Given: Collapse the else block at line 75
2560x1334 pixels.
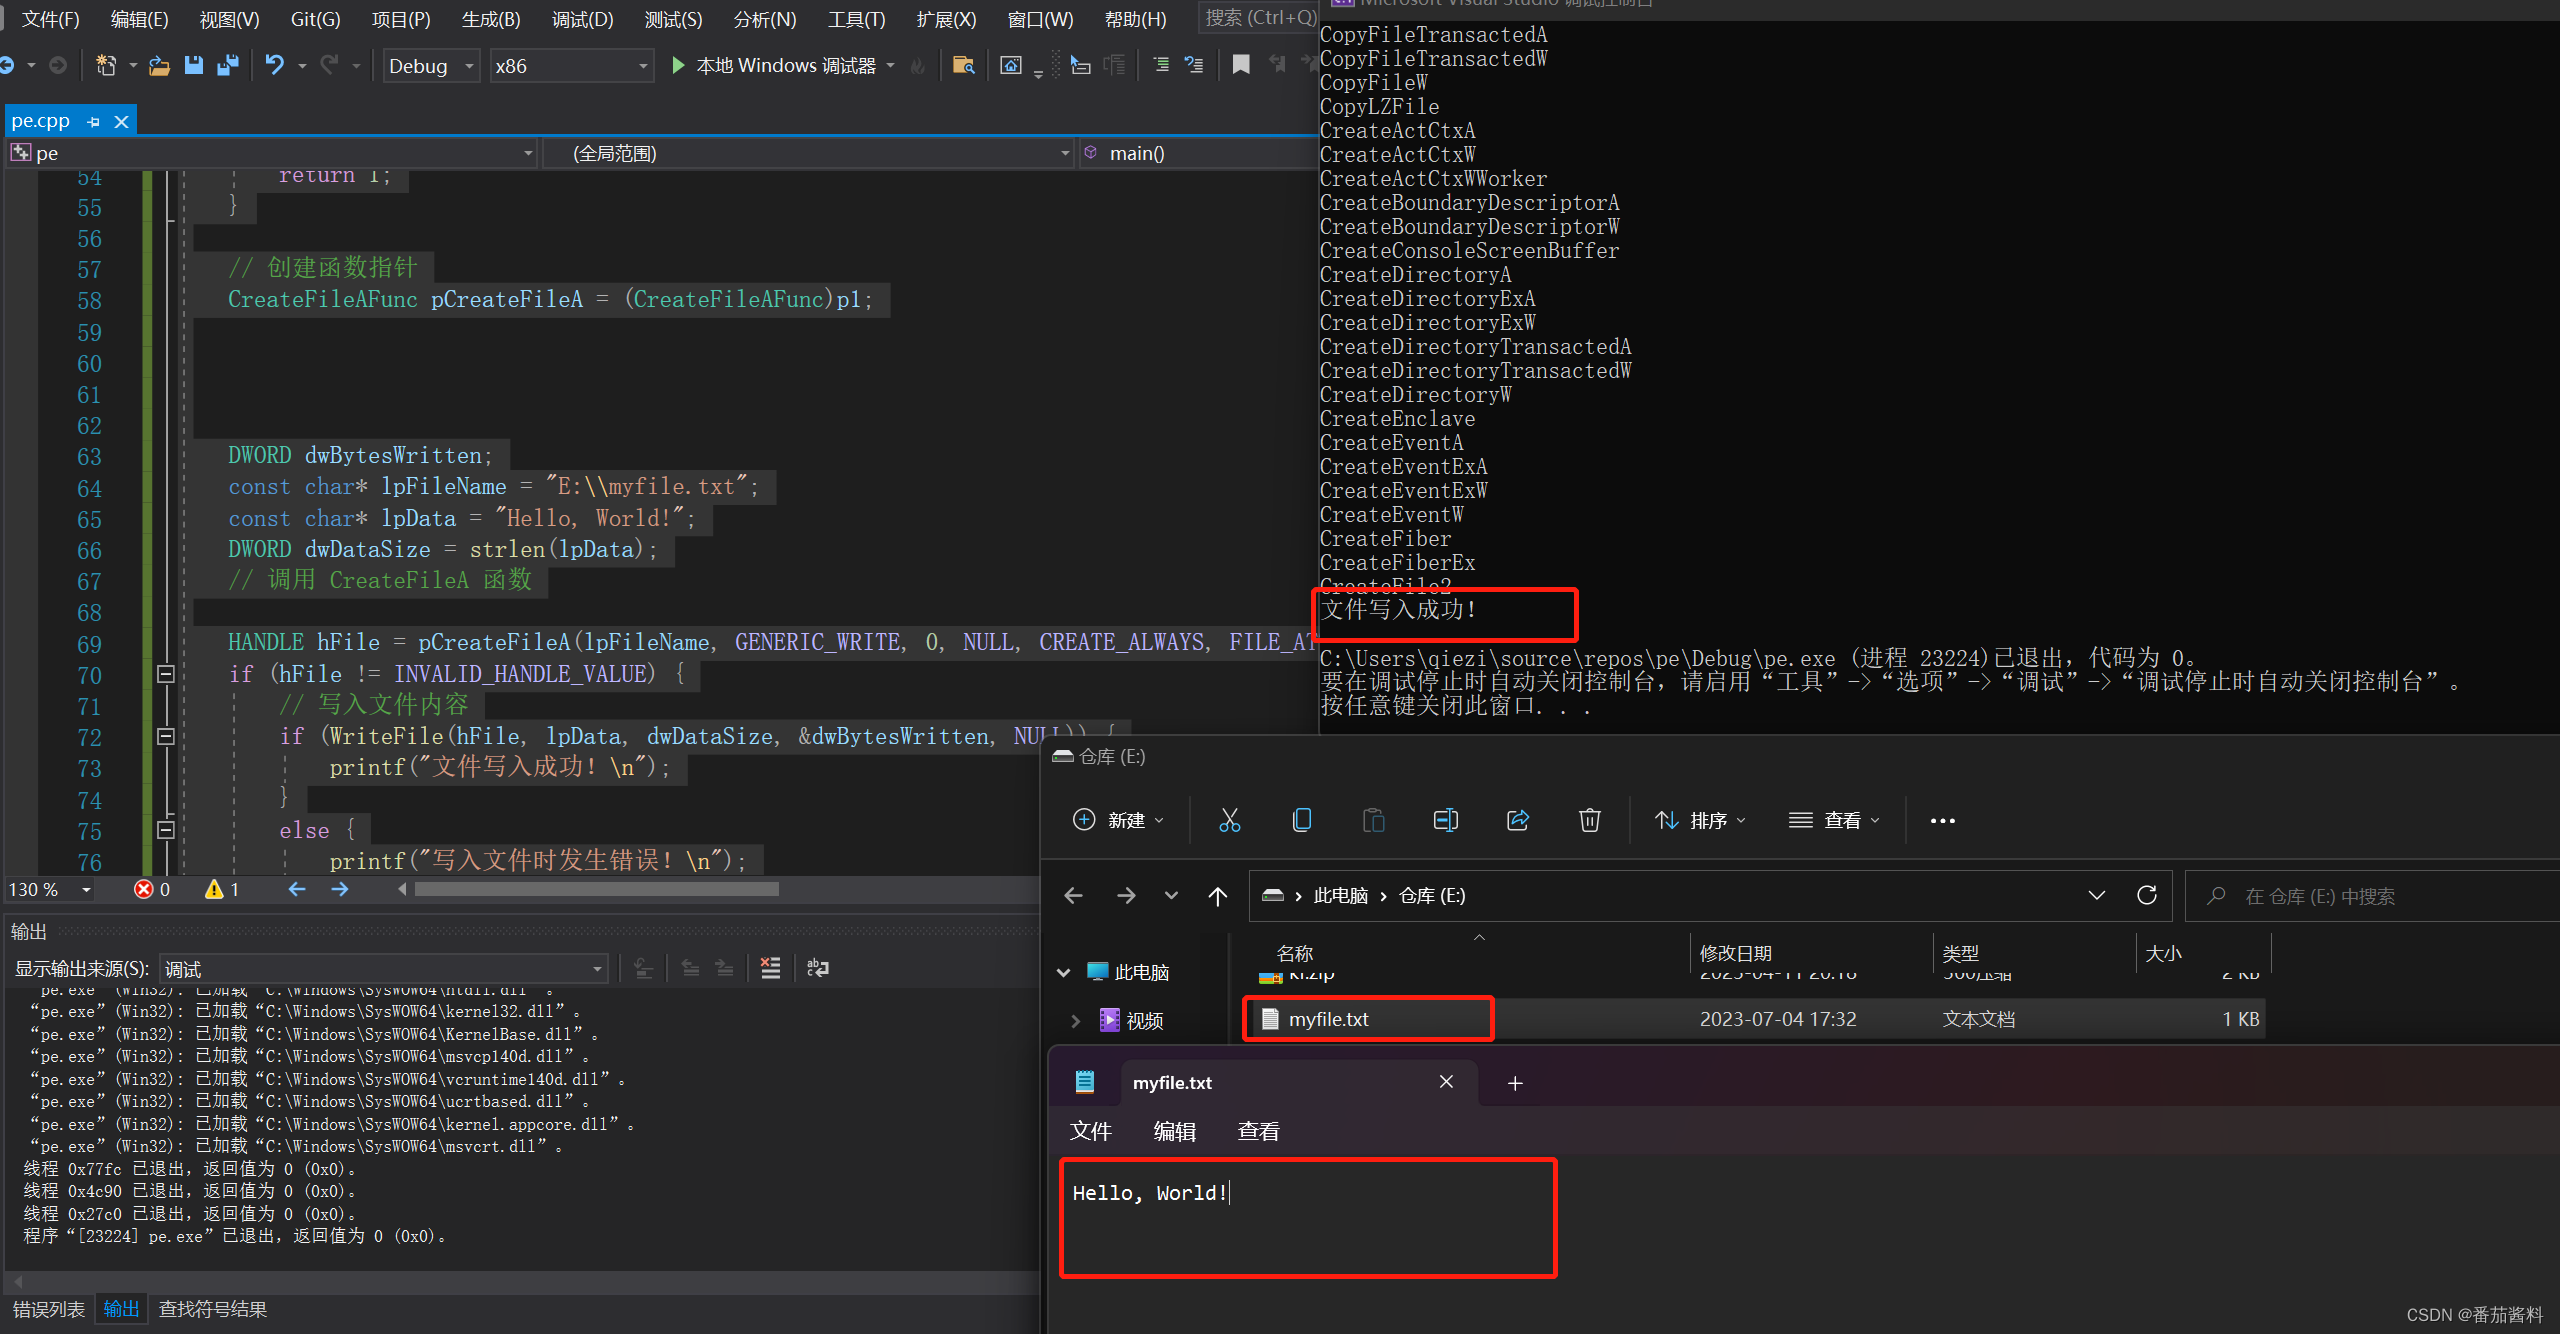Looking at the screenshot, I should [x=166, y=830].
